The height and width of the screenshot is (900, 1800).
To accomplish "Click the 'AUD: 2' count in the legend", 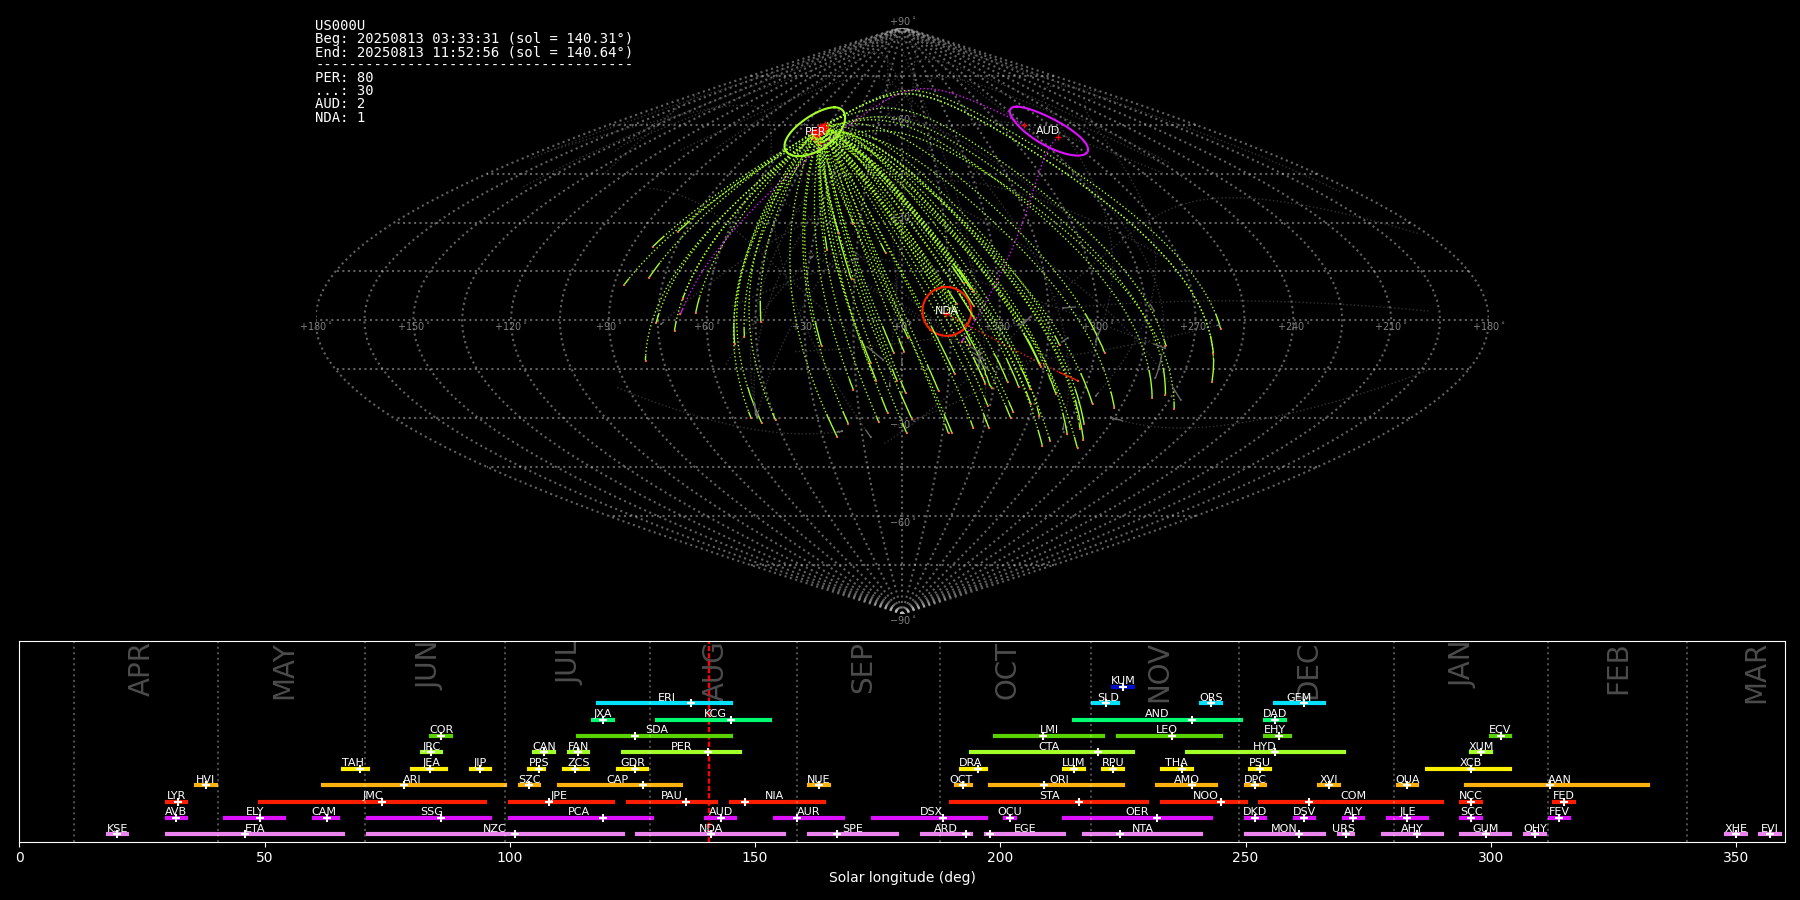I will pos(340,104).
